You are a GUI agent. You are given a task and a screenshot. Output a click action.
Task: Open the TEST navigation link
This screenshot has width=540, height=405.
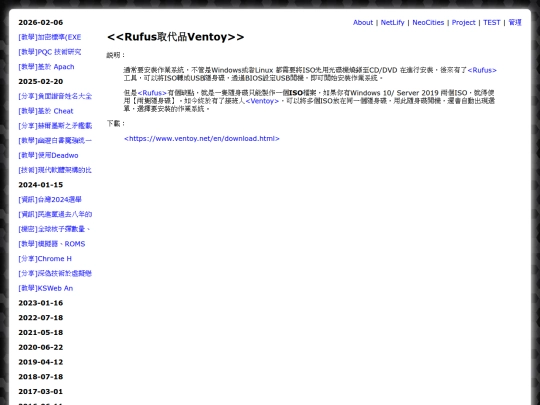[491, 22]
